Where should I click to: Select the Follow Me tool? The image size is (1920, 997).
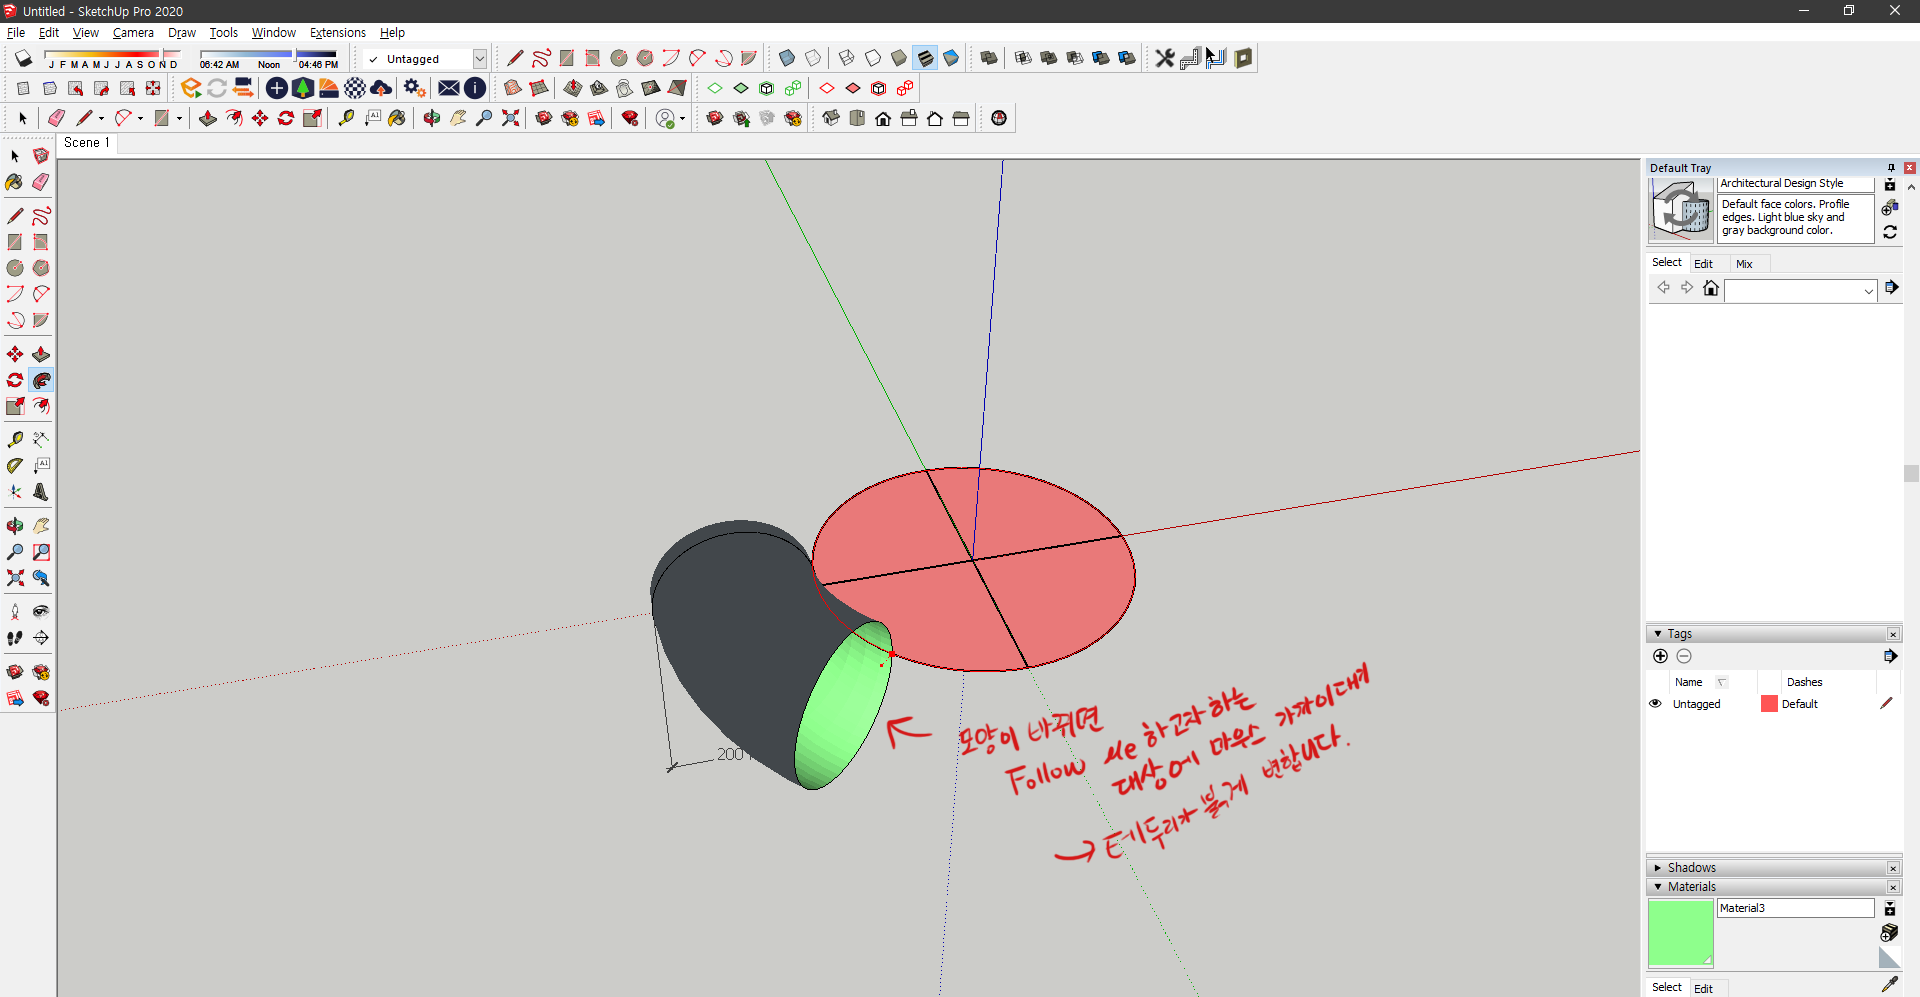(x=41, y=381)
